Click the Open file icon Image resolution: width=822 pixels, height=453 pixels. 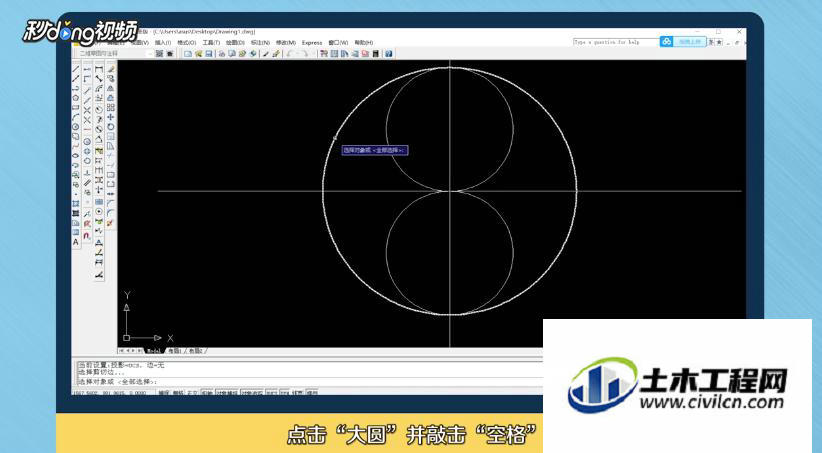click(x=198, y=53)
